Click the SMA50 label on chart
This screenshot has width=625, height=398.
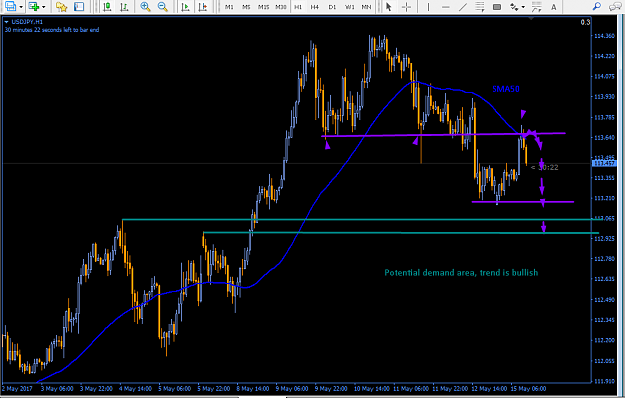pos(506,89)
